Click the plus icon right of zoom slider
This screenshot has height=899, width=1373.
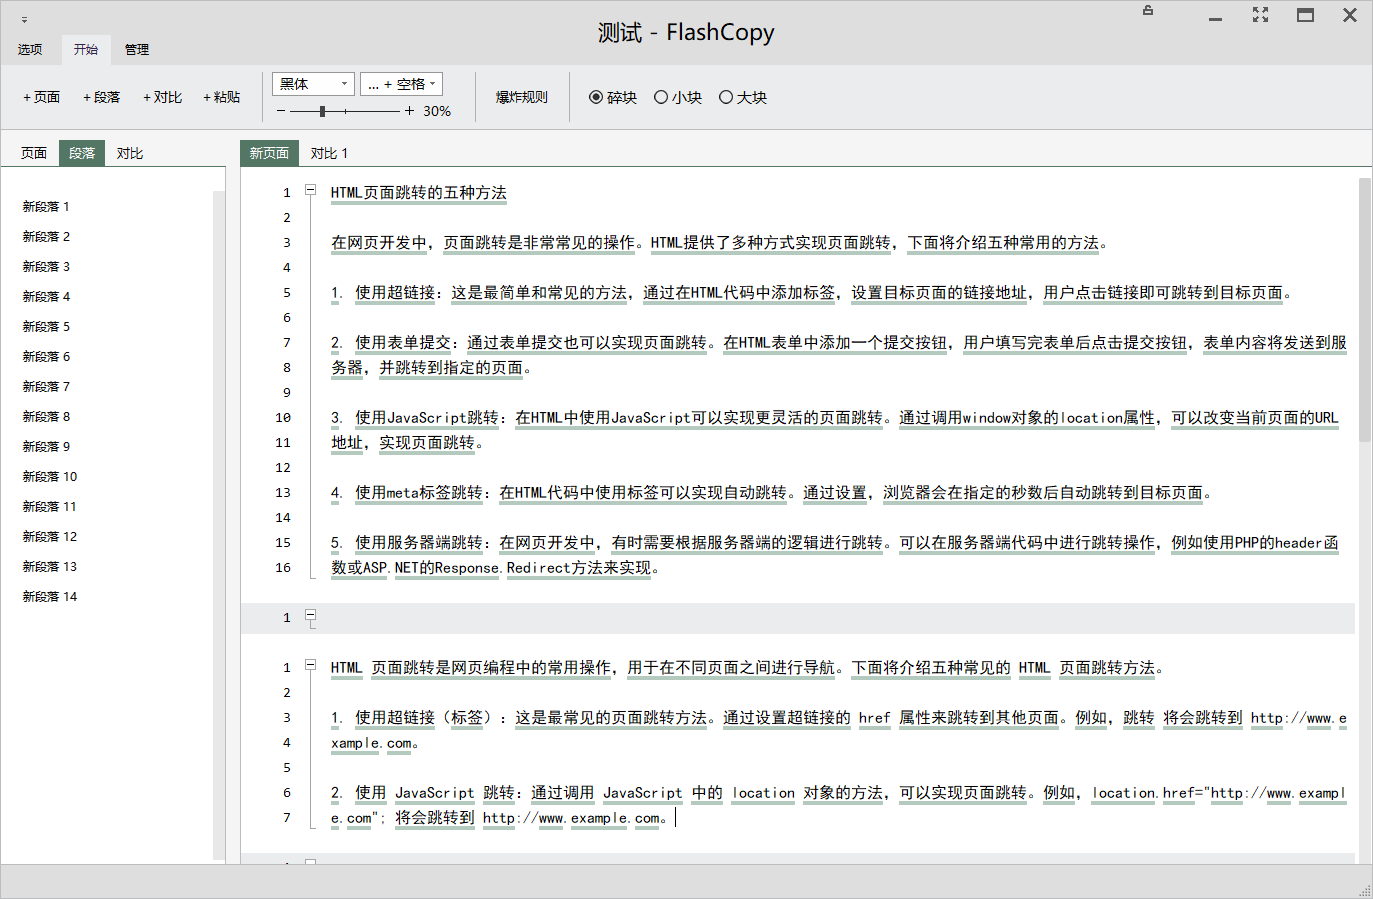pos(409,111)
